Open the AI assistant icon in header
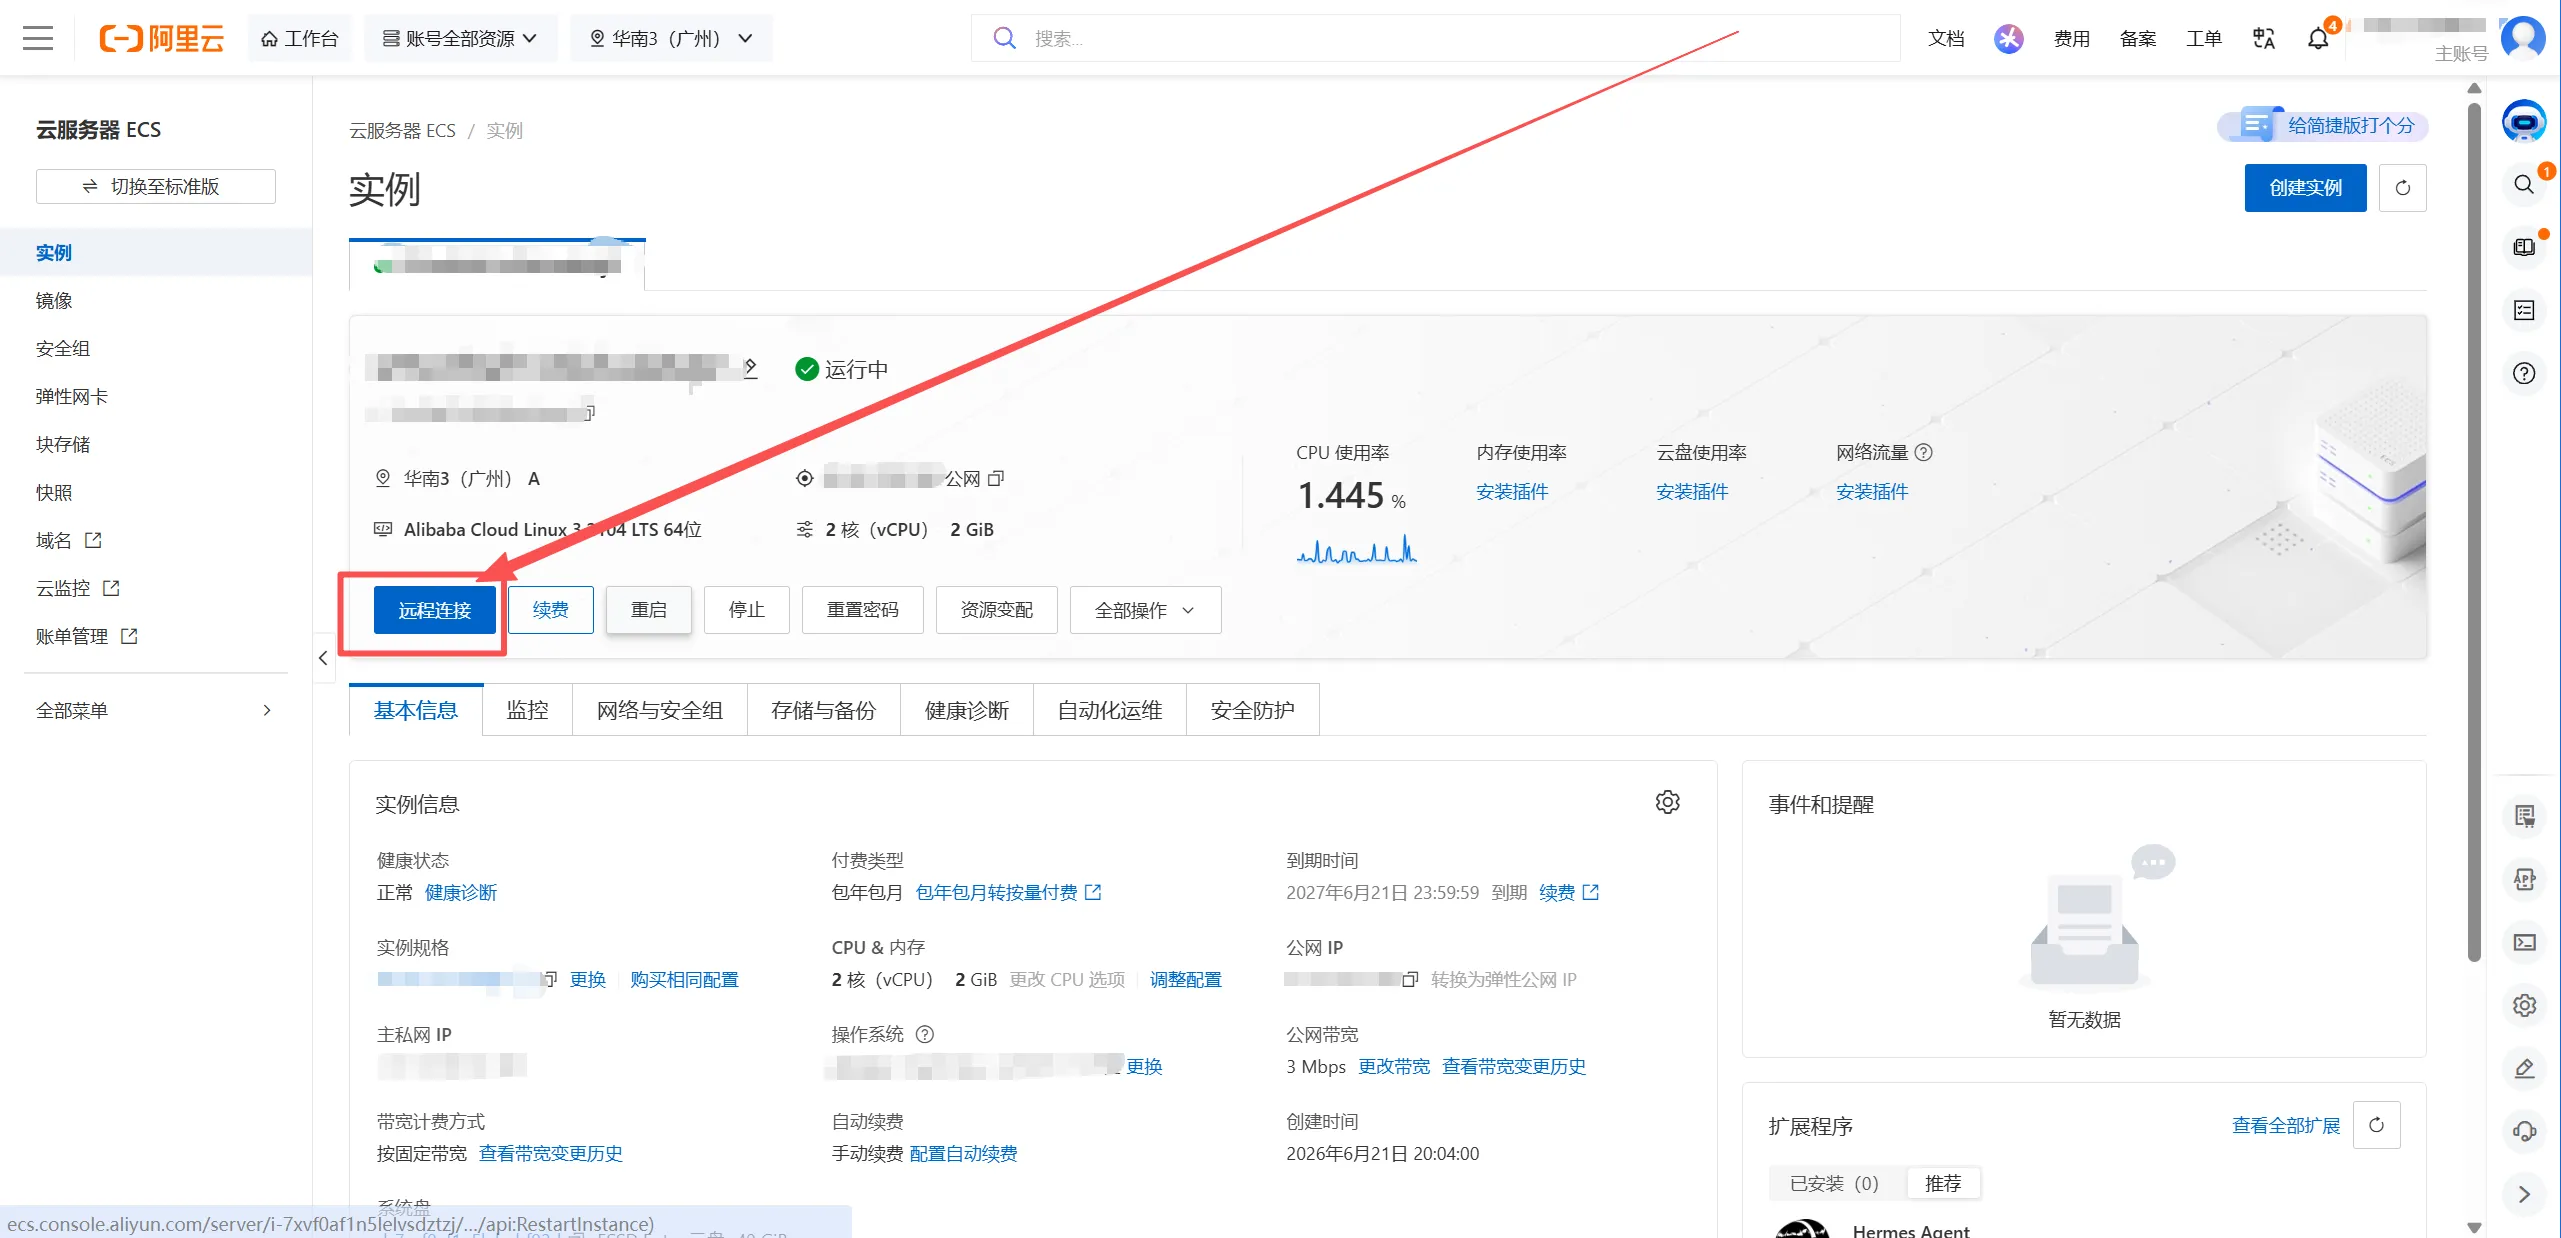Screen dimensions: 2561x1238 [x=2008, y=39]
